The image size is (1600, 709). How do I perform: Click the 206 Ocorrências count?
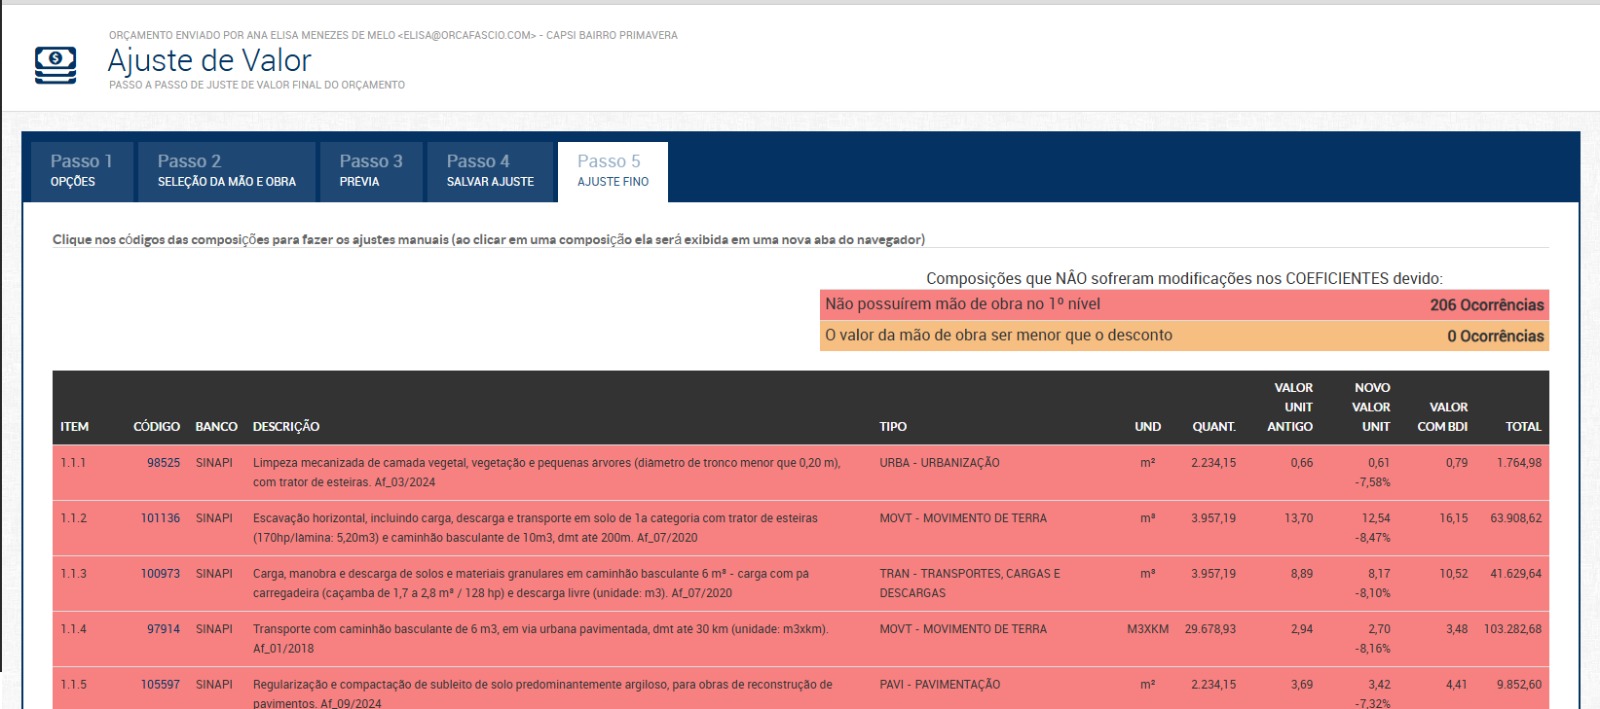point(1486,305)
